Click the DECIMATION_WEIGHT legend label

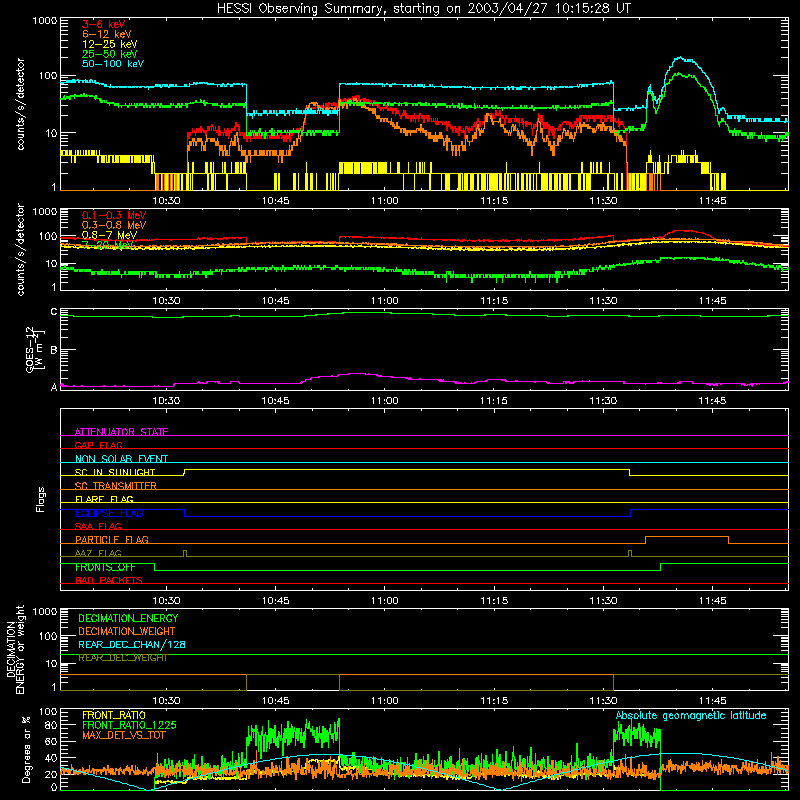(x=127, y=632)
